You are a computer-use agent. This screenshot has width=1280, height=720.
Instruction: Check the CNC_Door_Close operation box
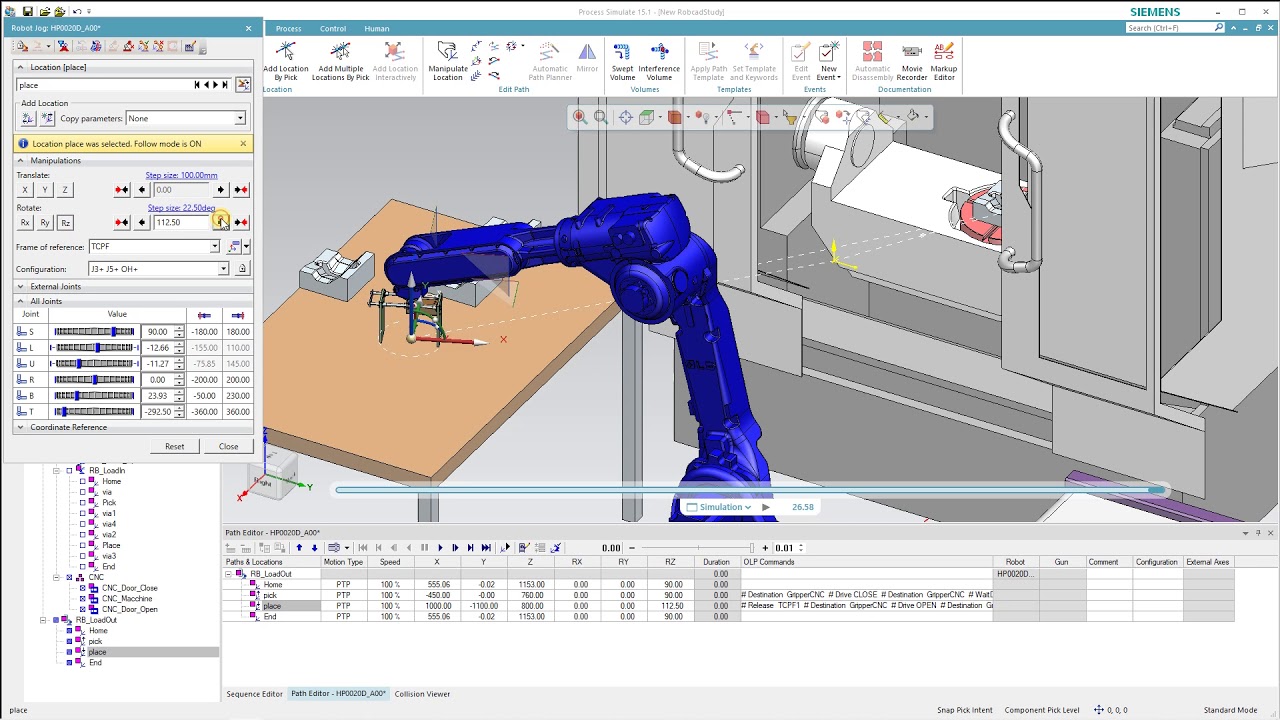click(82, 588)
